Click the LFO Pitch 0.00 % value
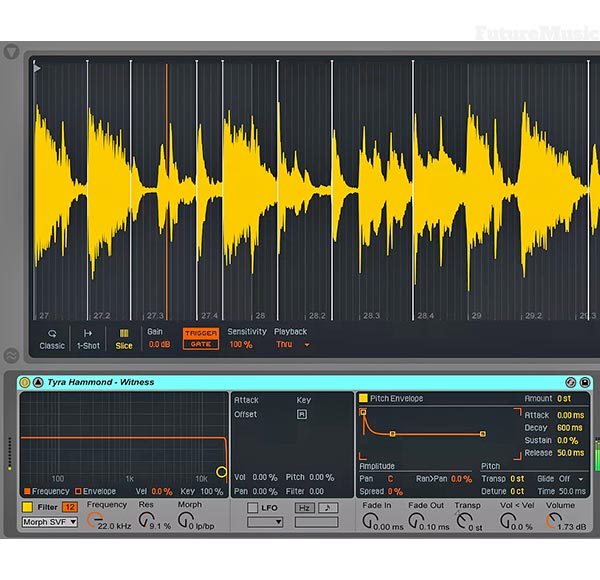The image size is (600, 580). click(321, 477)
